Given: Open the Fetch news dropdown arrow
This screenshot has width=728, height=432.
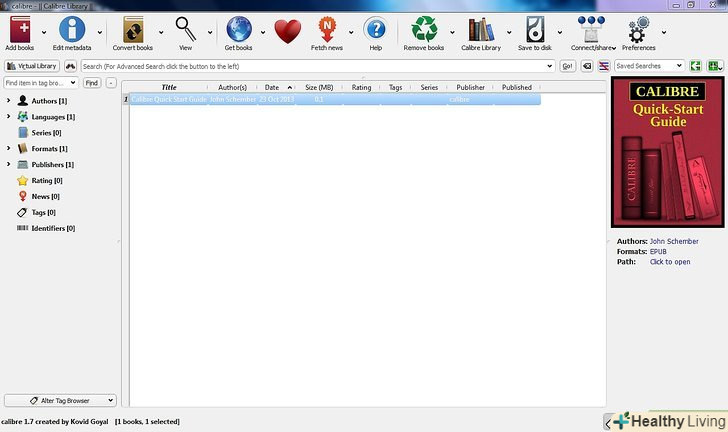Looking at the screenshot, I should point(351,33).
